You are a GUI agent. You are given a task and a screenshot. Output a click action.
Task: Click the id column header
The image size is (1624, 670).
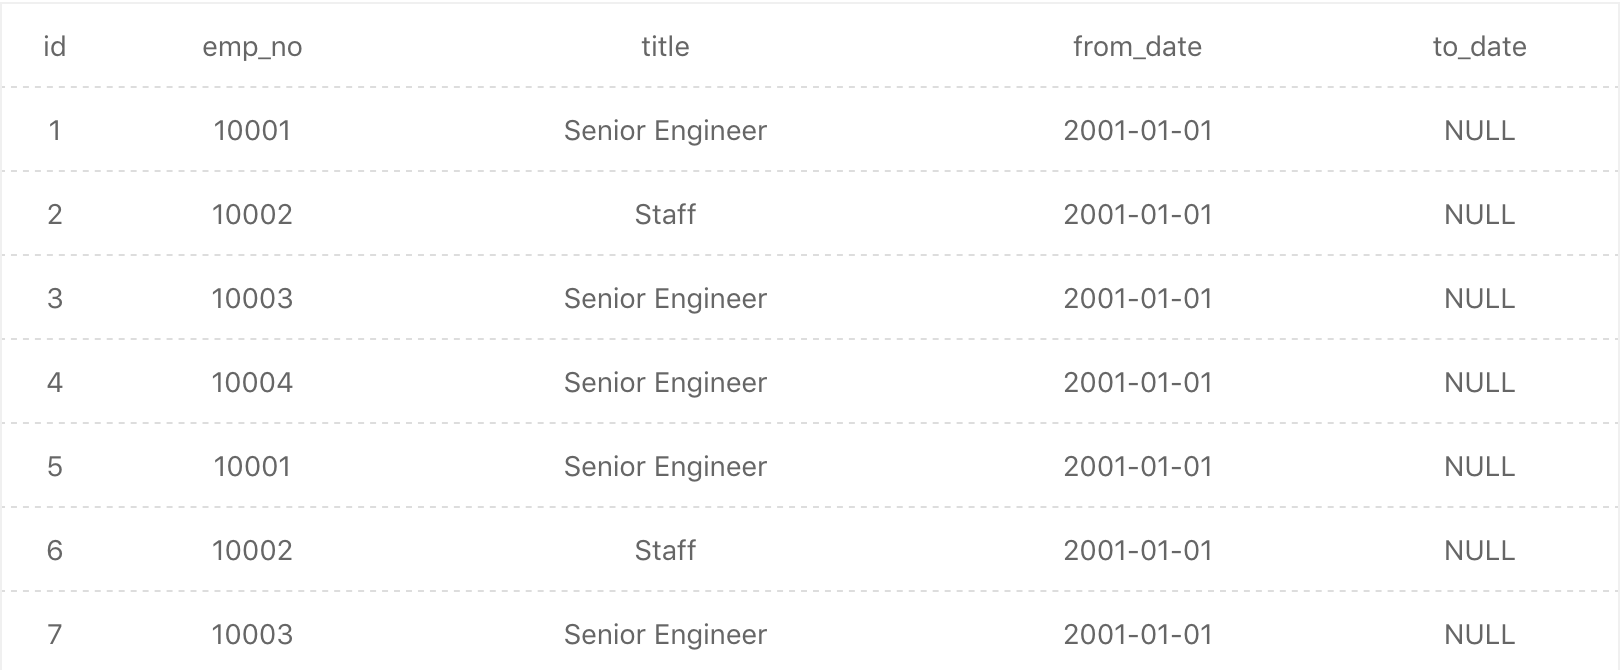[x=55, y=46]
